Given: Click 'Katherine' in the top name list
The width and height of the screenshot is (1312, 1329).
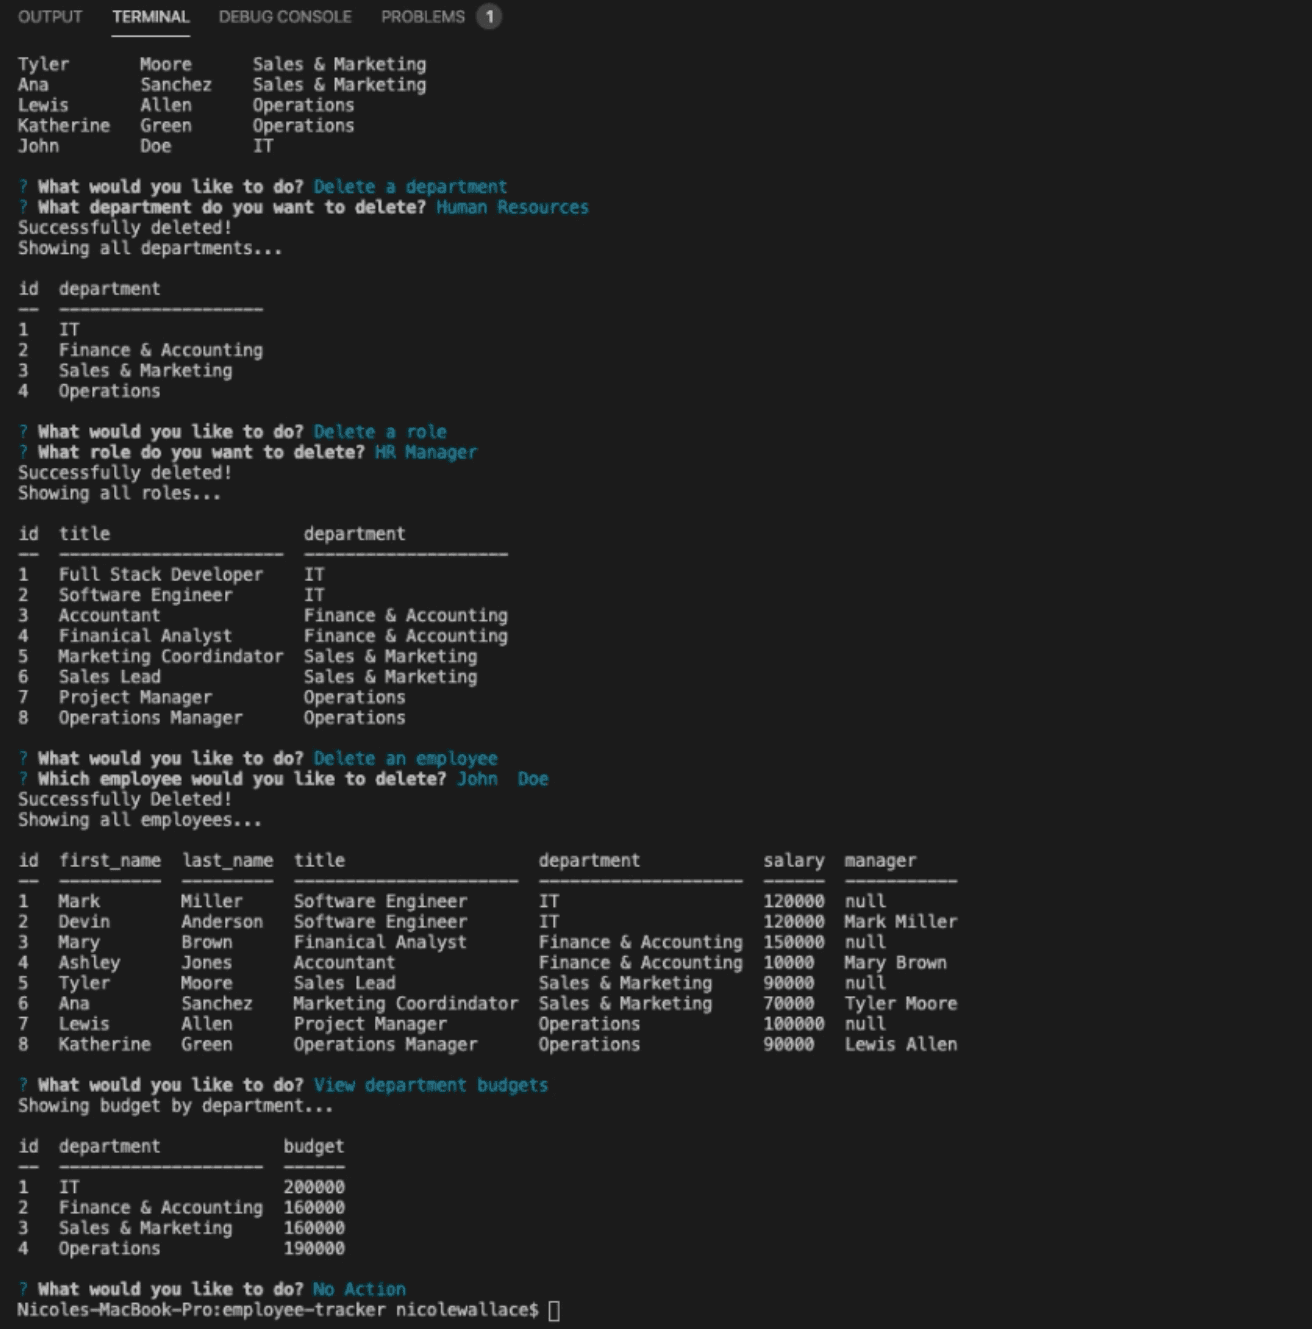Looking at the screenshot, I should click(64, 126).
